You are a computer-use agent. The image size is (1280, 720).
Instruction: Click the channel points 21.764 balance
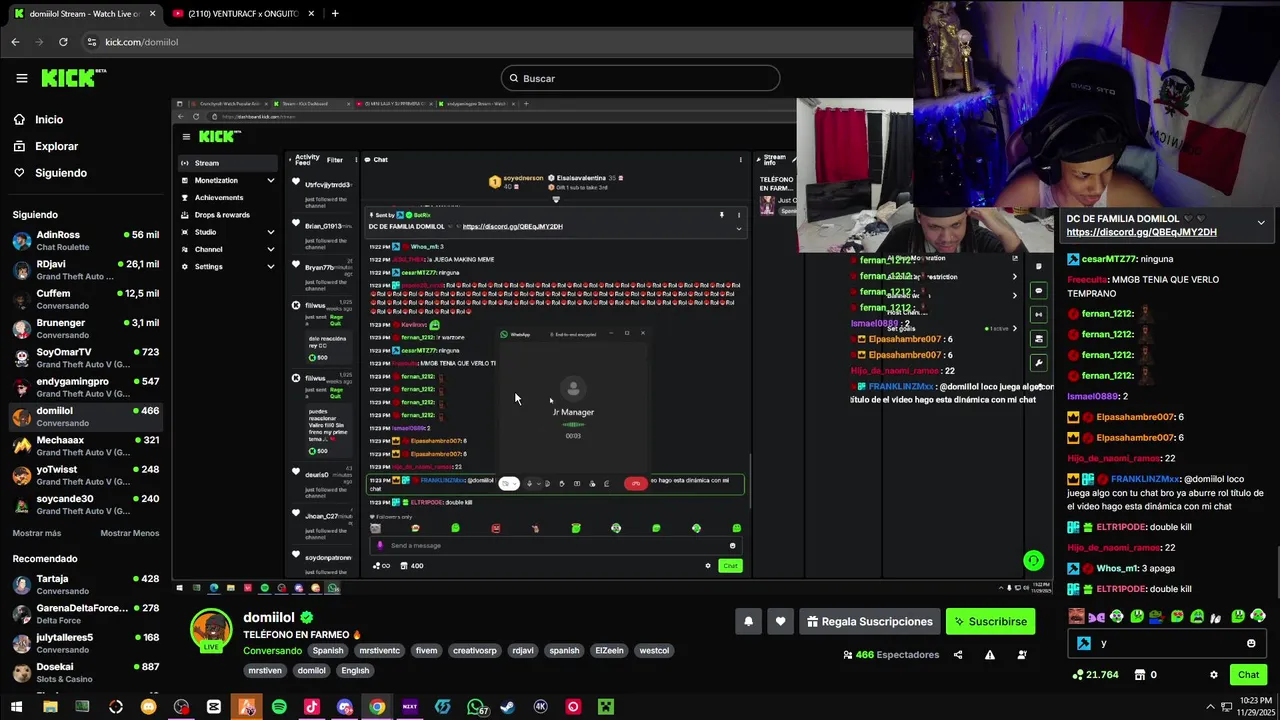pos(1095,675)
